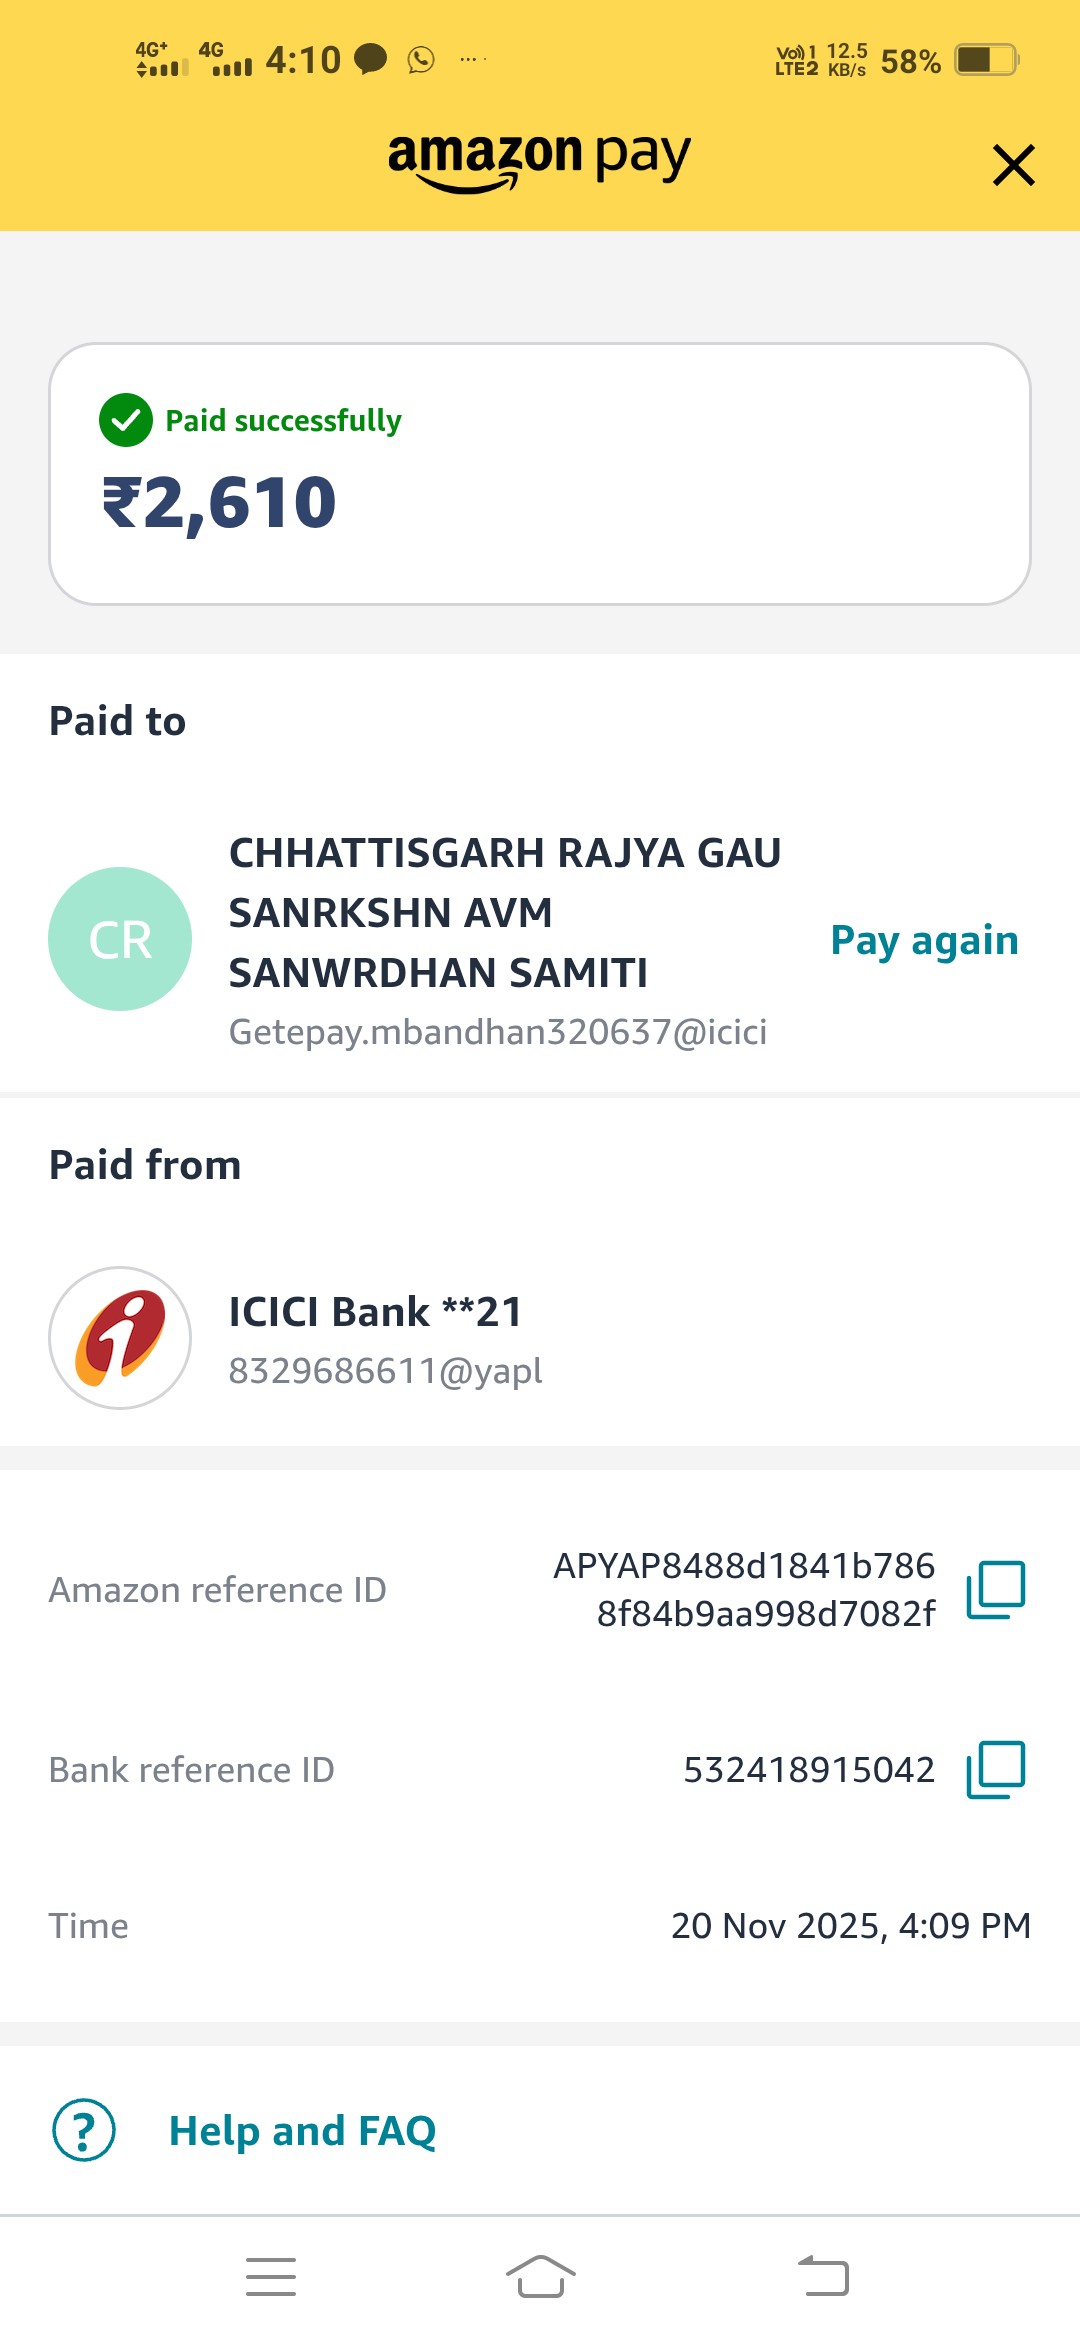The image size is (1080, 2340).
Task: Tap the Help and FAQ question mark icon
Action: (x=84, y=2130)
